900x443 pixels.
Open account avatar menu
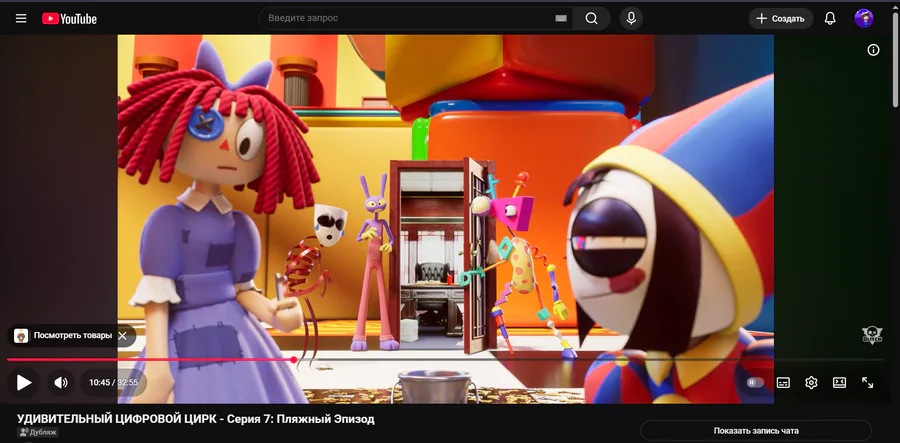[863, 18]
